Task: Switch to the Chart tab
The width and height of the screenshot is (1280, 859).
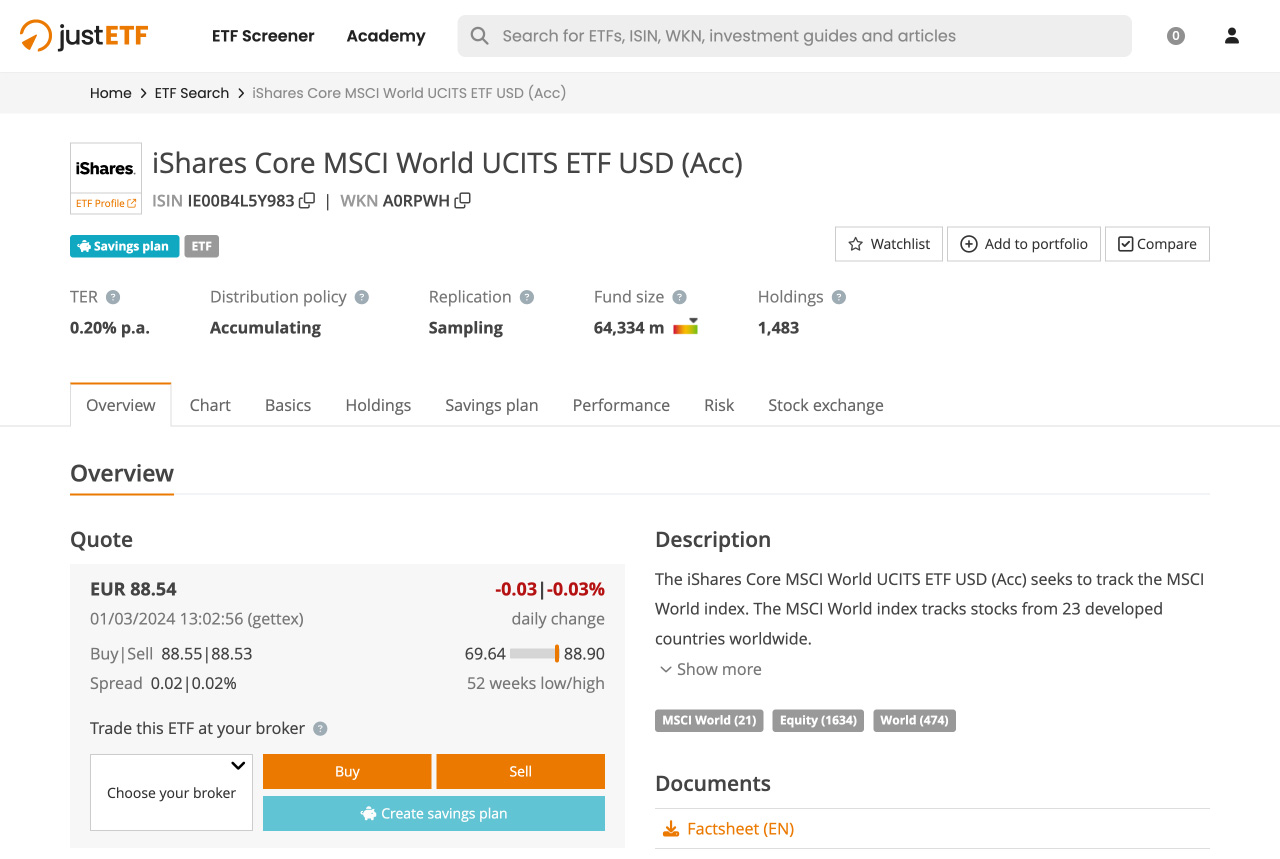Action: tap(210, 405)
